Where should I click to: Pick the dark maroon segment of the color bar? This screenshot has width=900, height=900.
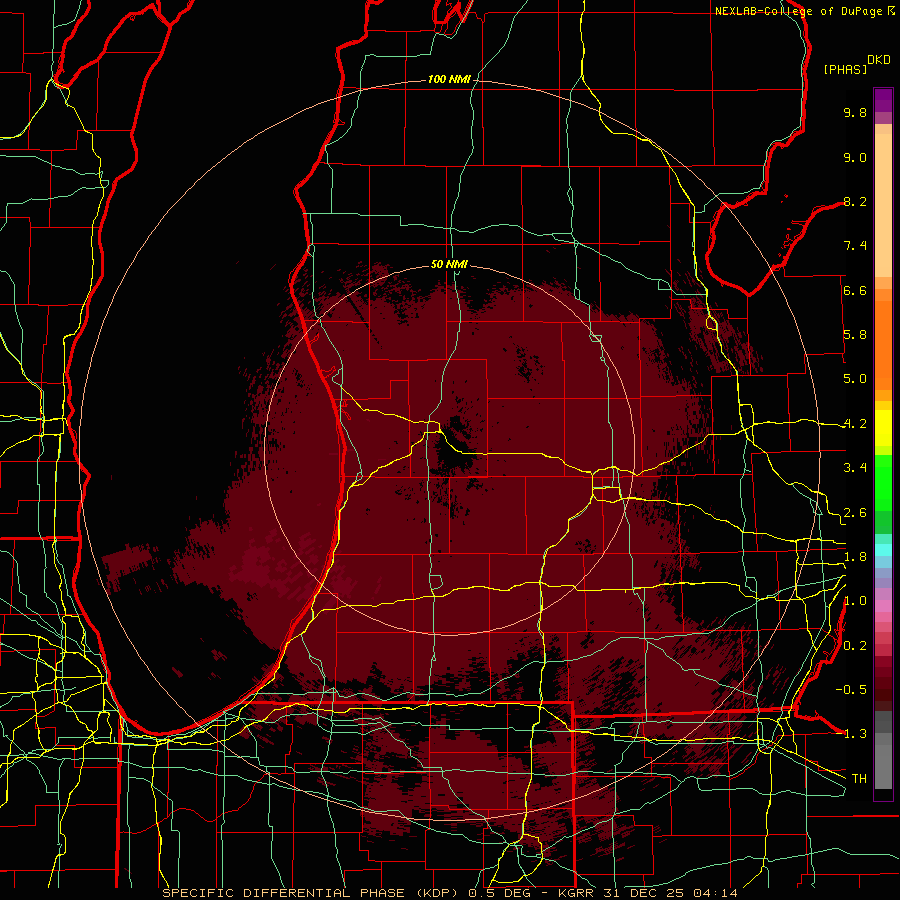pyautogui.click(x=883, y=695)
